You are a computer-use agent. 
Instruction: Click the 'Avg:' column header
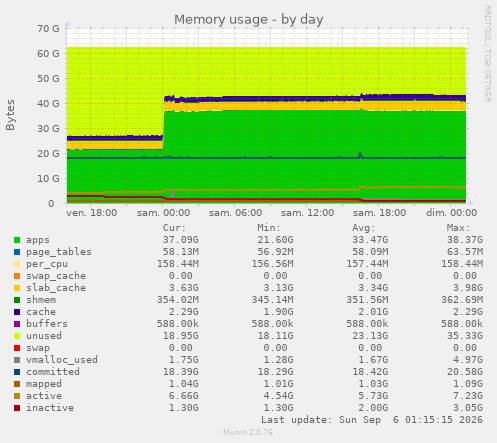[364, 228]
